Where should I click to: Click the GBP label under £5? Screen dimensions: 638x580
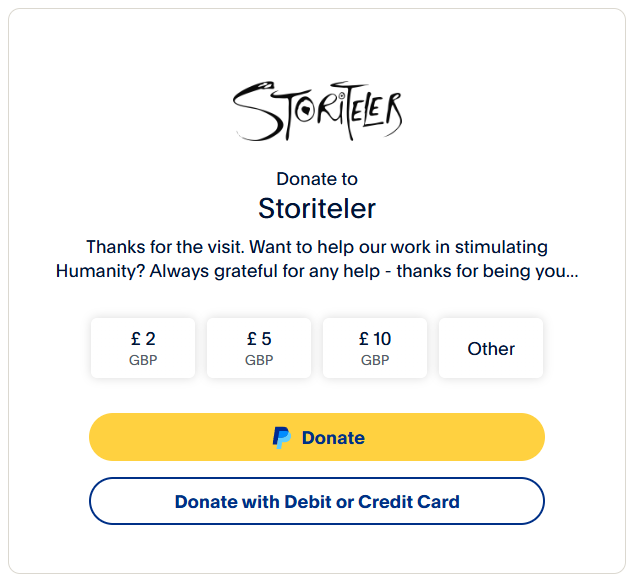[259, 361]
